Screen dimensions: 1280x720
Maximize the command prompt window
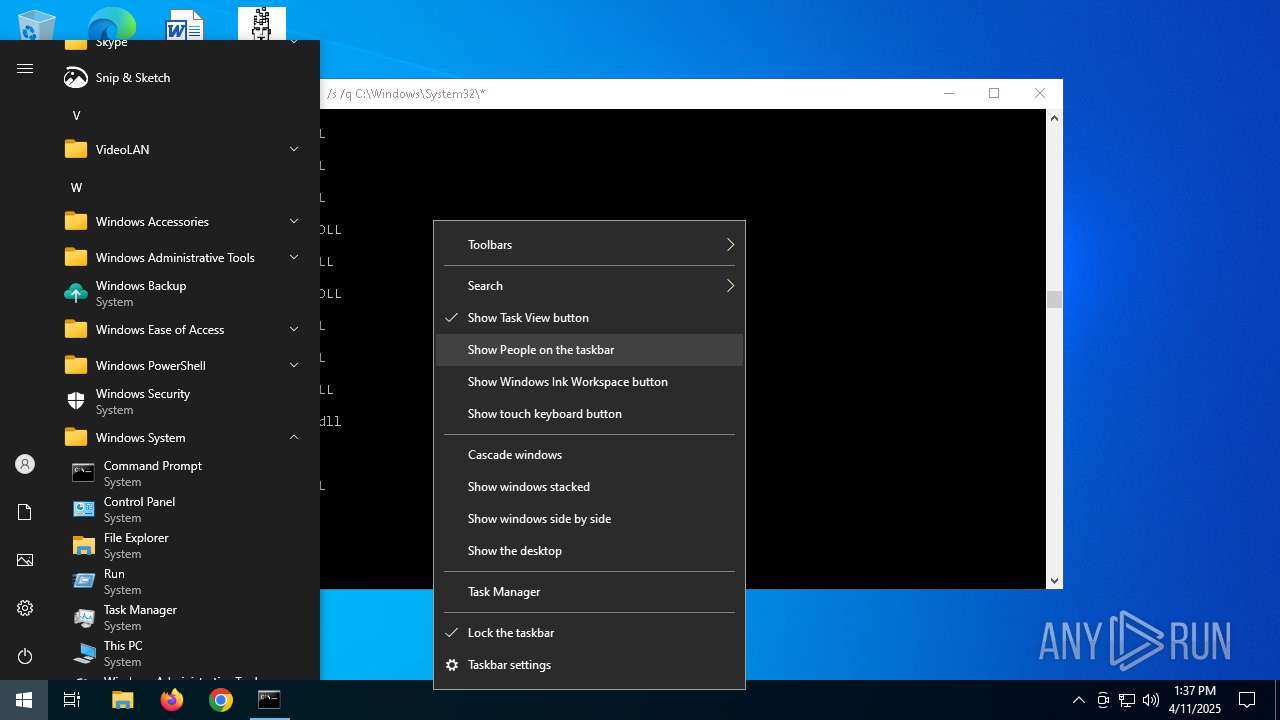pos(994,93)
